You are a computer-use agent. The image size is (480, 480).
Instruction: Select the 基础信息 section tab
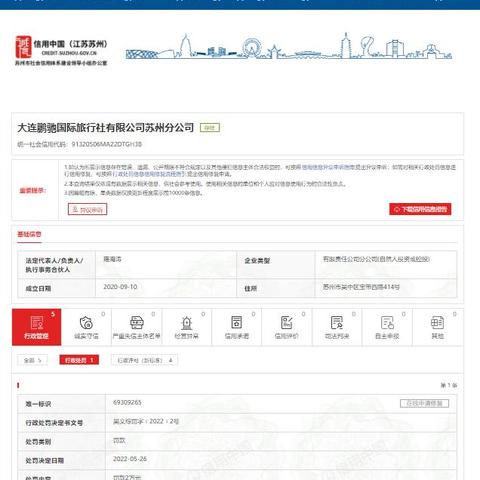[29, 234]
